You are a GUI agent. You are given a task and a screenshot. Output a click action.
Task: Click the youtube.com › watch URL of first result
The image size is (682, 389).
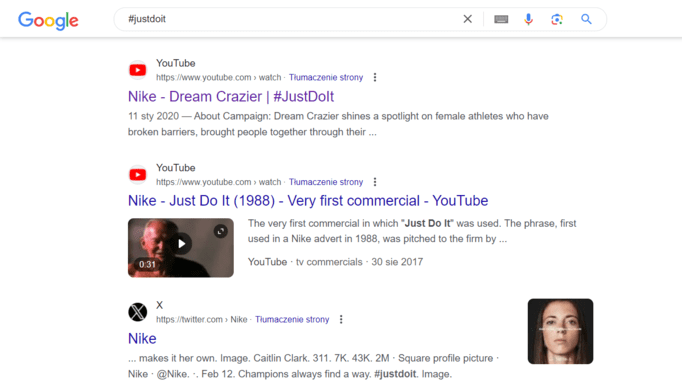pos(219,77)
